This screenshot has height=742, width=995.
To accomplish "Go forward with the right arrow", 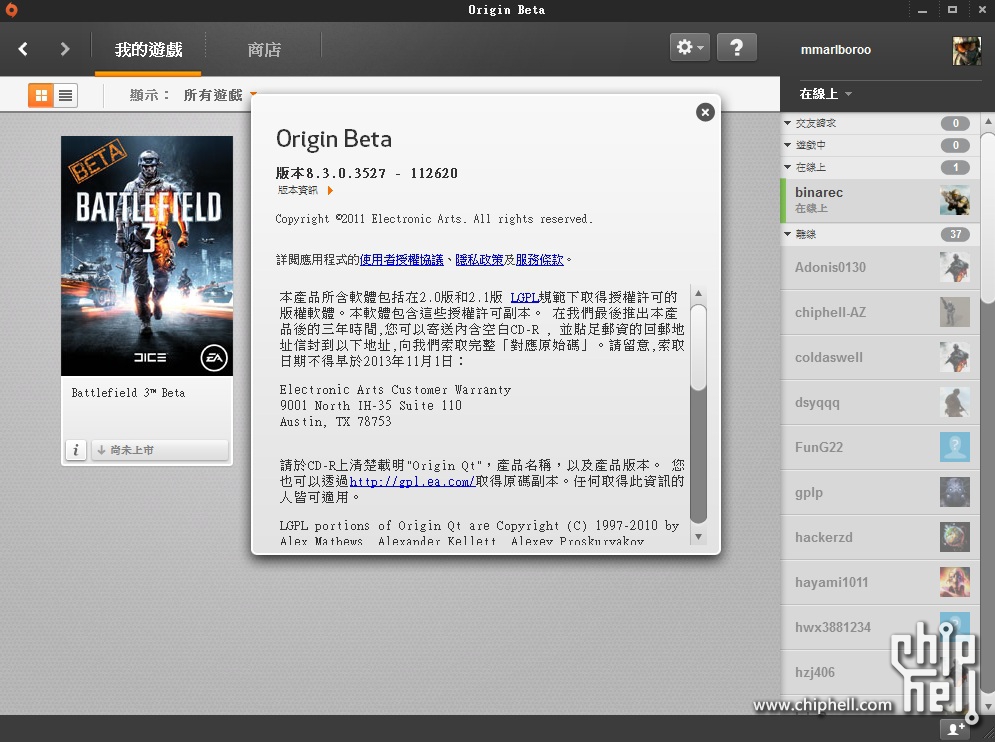I will point(64,49).
